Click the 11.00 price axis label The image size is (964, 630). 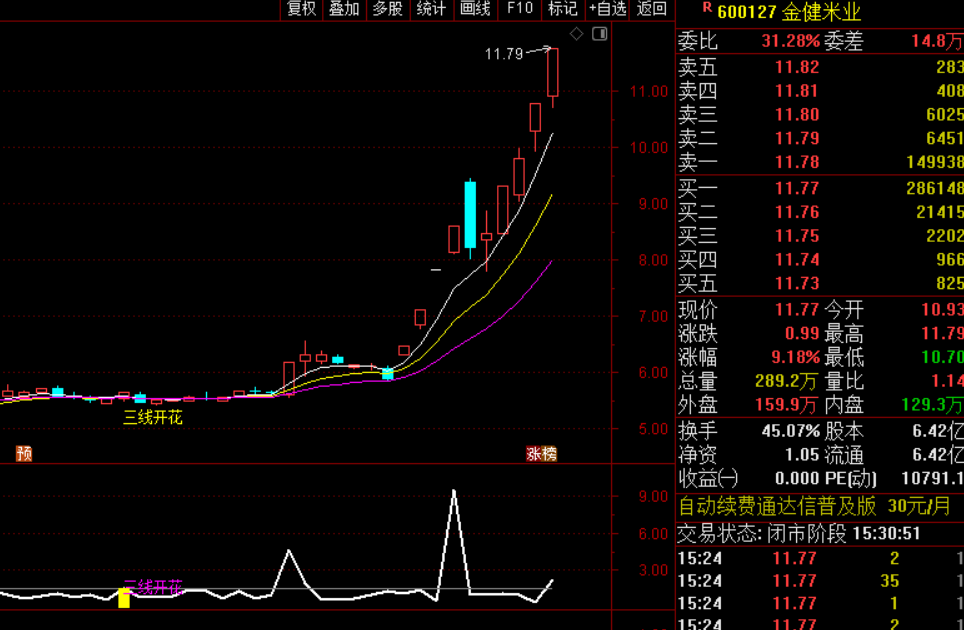coord(649,92)
